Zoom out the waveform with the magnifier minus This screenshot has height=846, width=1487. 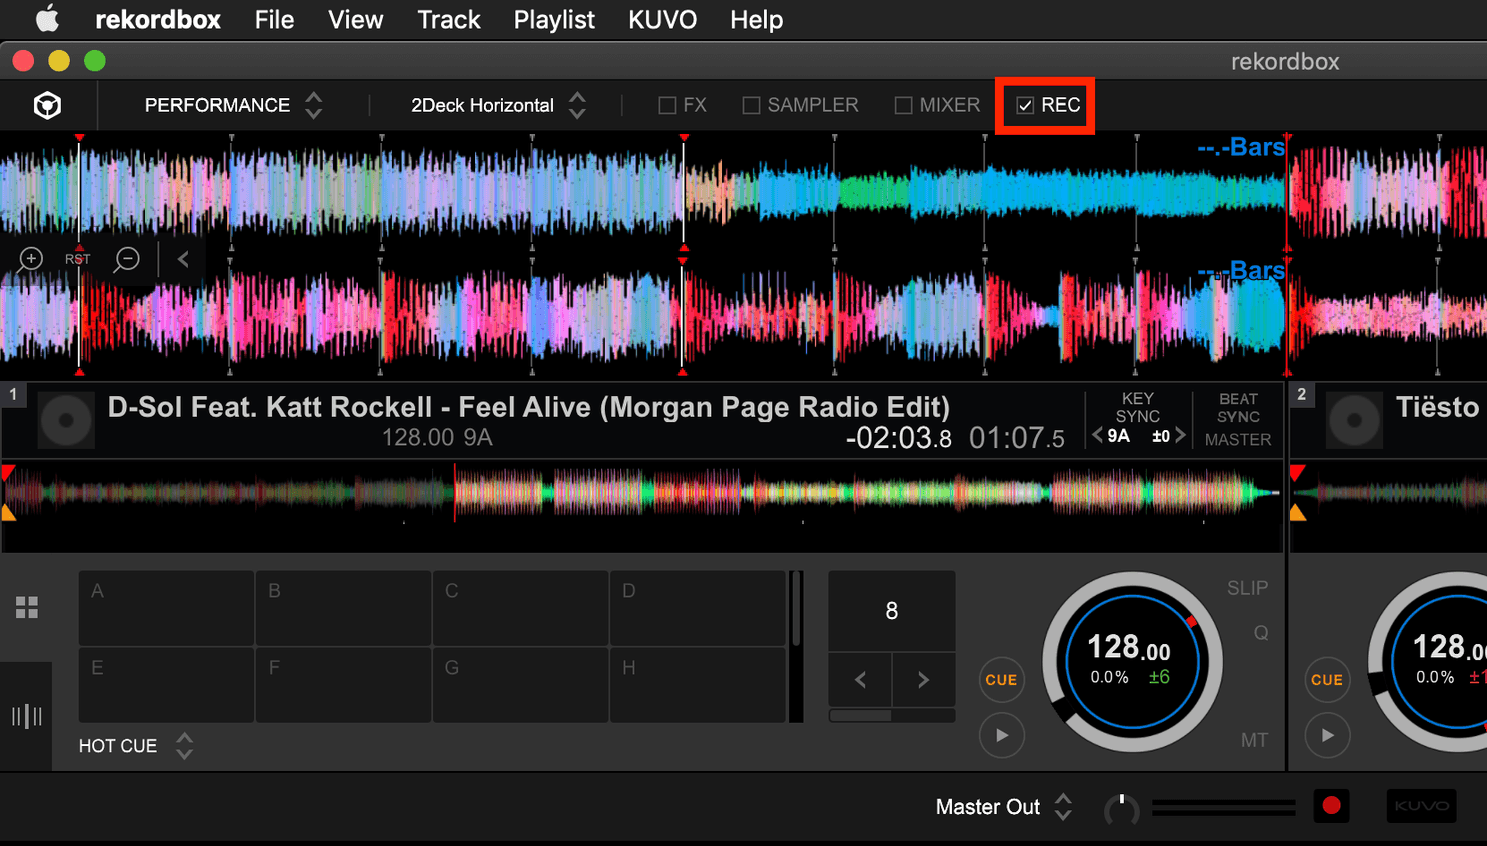coord(126,259)
